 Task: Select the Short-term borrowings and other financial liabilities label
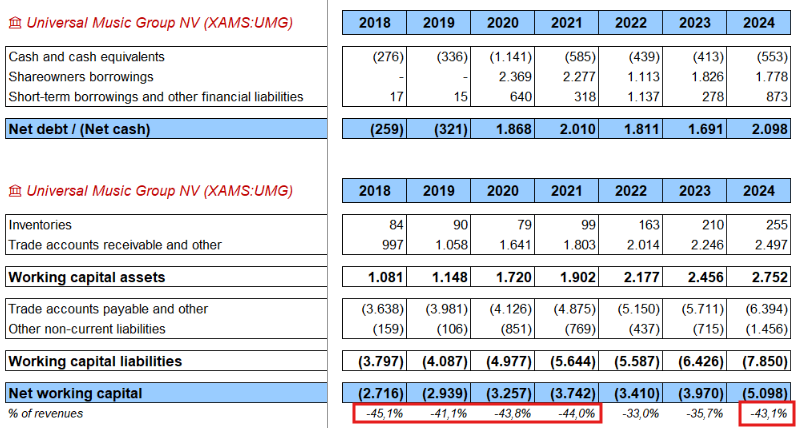pyautogui.click(x=156, y=96)
